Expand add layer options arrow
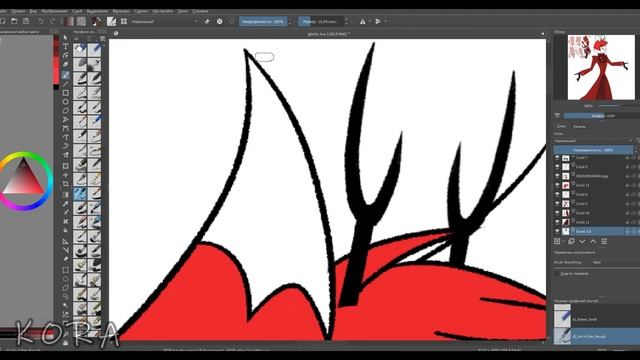640x360 pixels. tap(563, 241)
